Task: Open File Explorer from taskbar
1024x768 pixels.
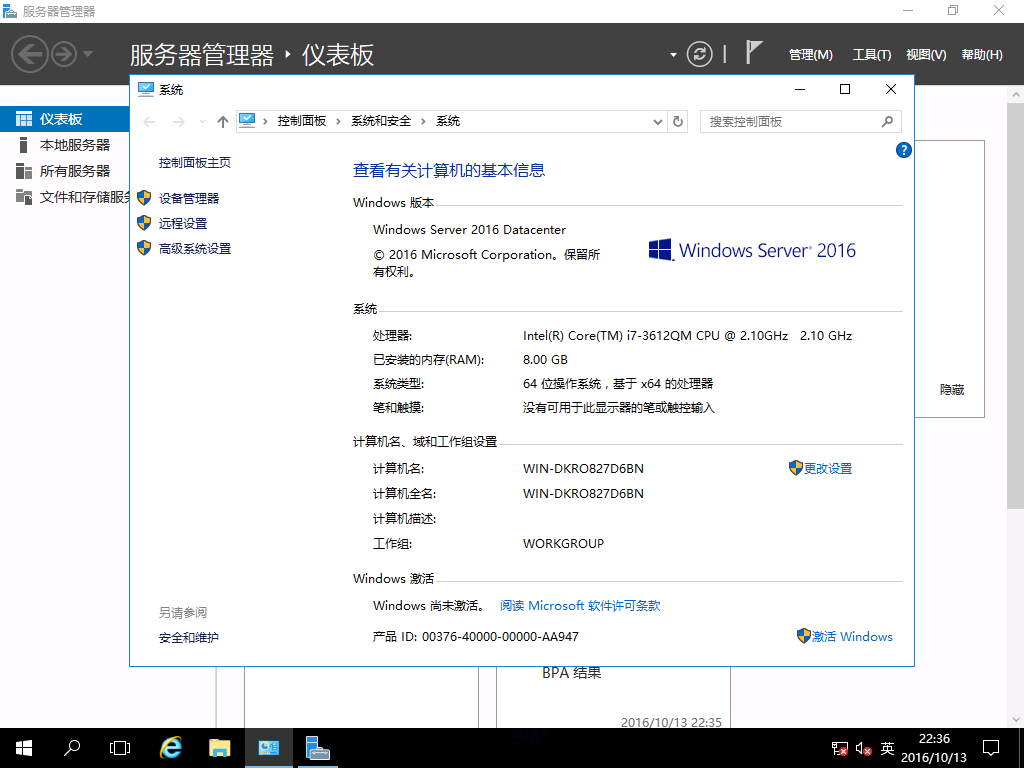Action: pyautogui.click(x=219, y=748)
